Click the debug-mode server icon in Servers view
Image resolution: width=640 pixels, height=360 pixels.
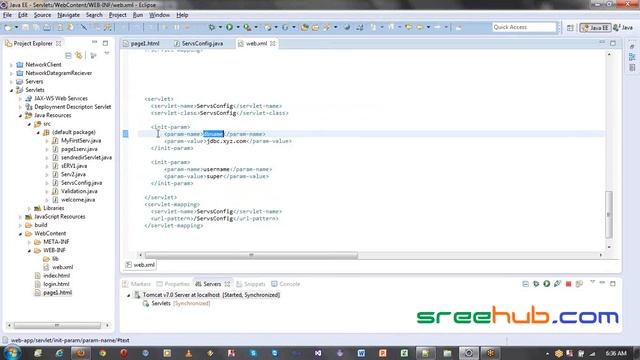536,284
